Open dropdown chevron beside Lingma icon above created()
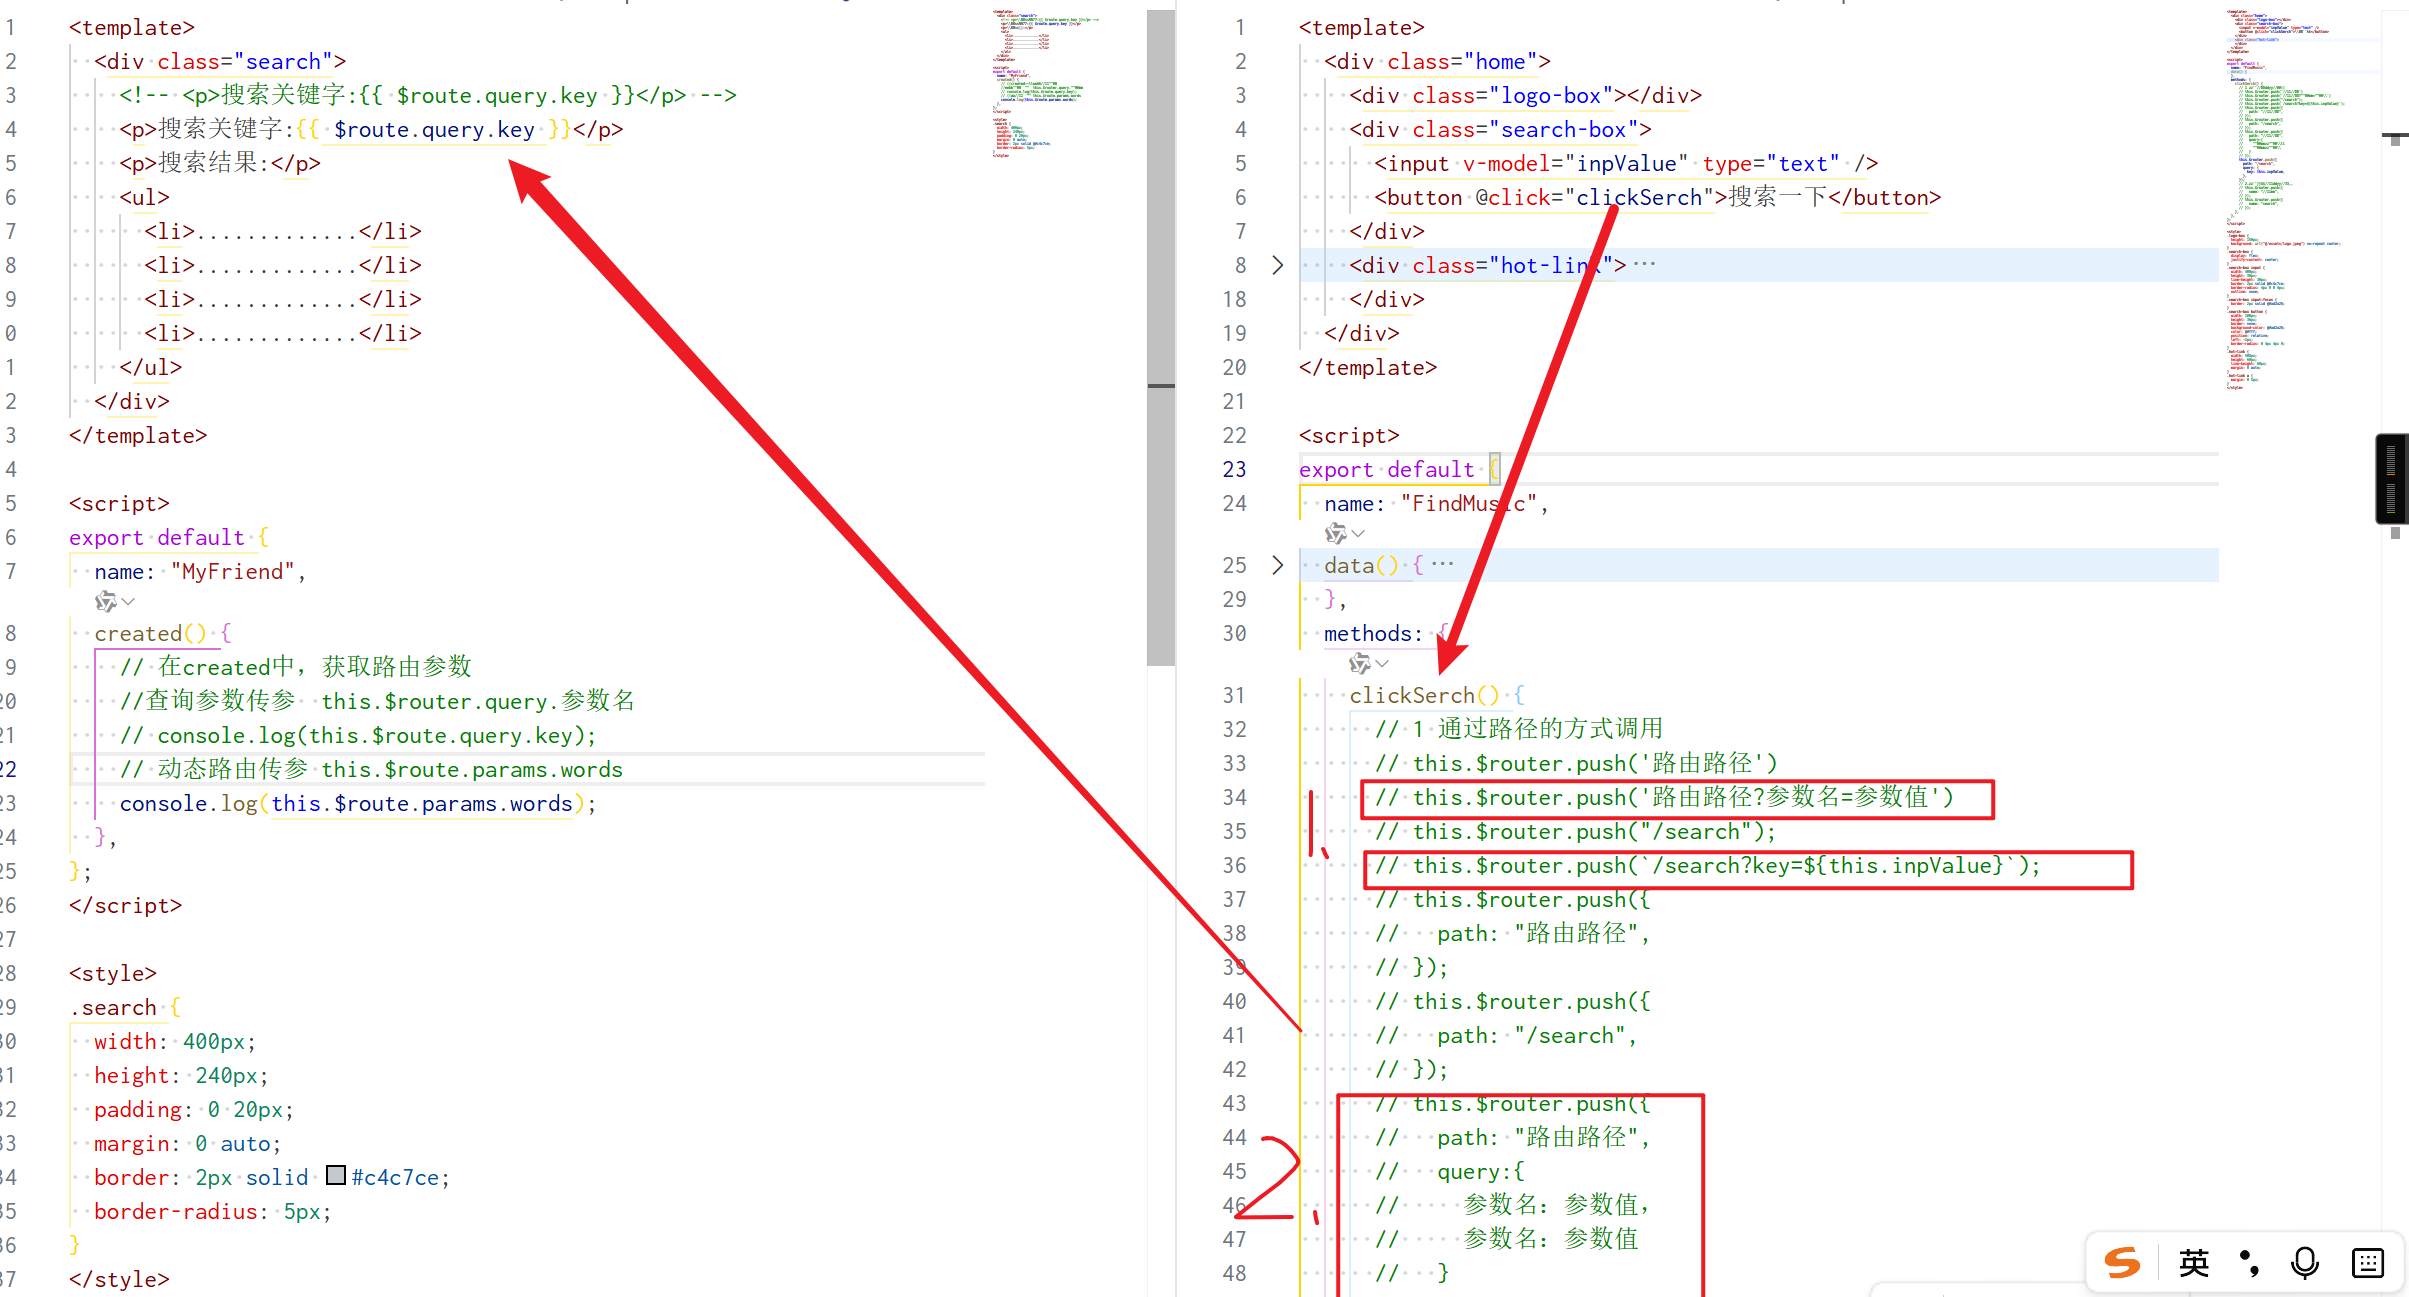2409x1297 pixels. pyautogui.click(x=129, y=601)
